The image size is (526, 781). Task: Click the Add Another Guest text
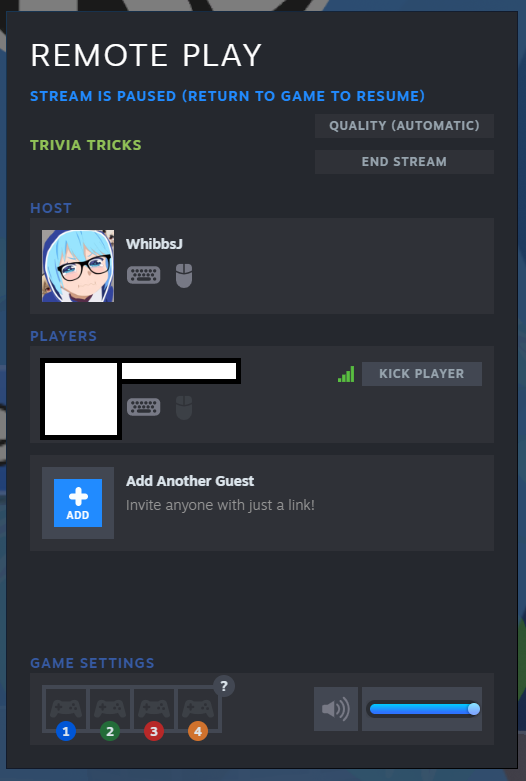coord(190,481)
